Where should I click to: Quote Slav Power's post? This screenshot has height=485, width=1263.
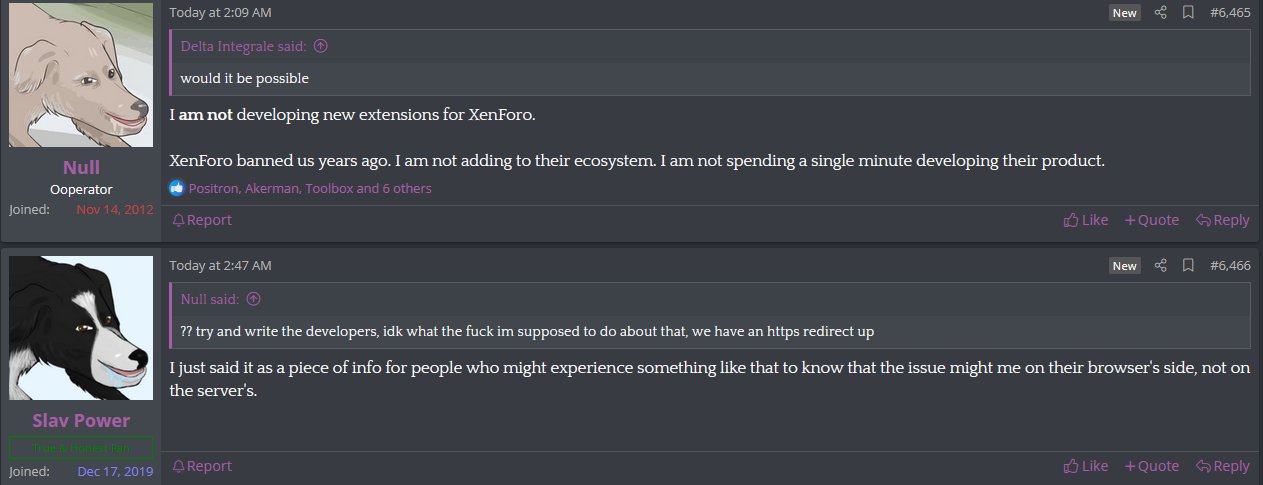point(1152,466)
